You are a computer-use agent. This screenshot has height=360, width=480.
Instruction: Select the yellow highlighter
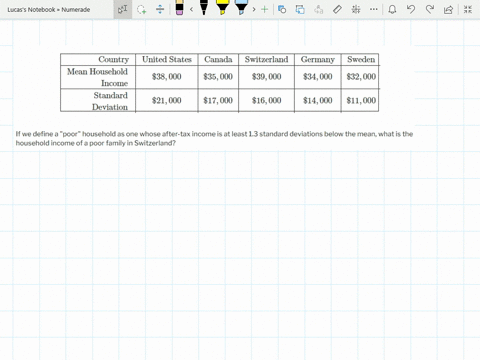222,8
